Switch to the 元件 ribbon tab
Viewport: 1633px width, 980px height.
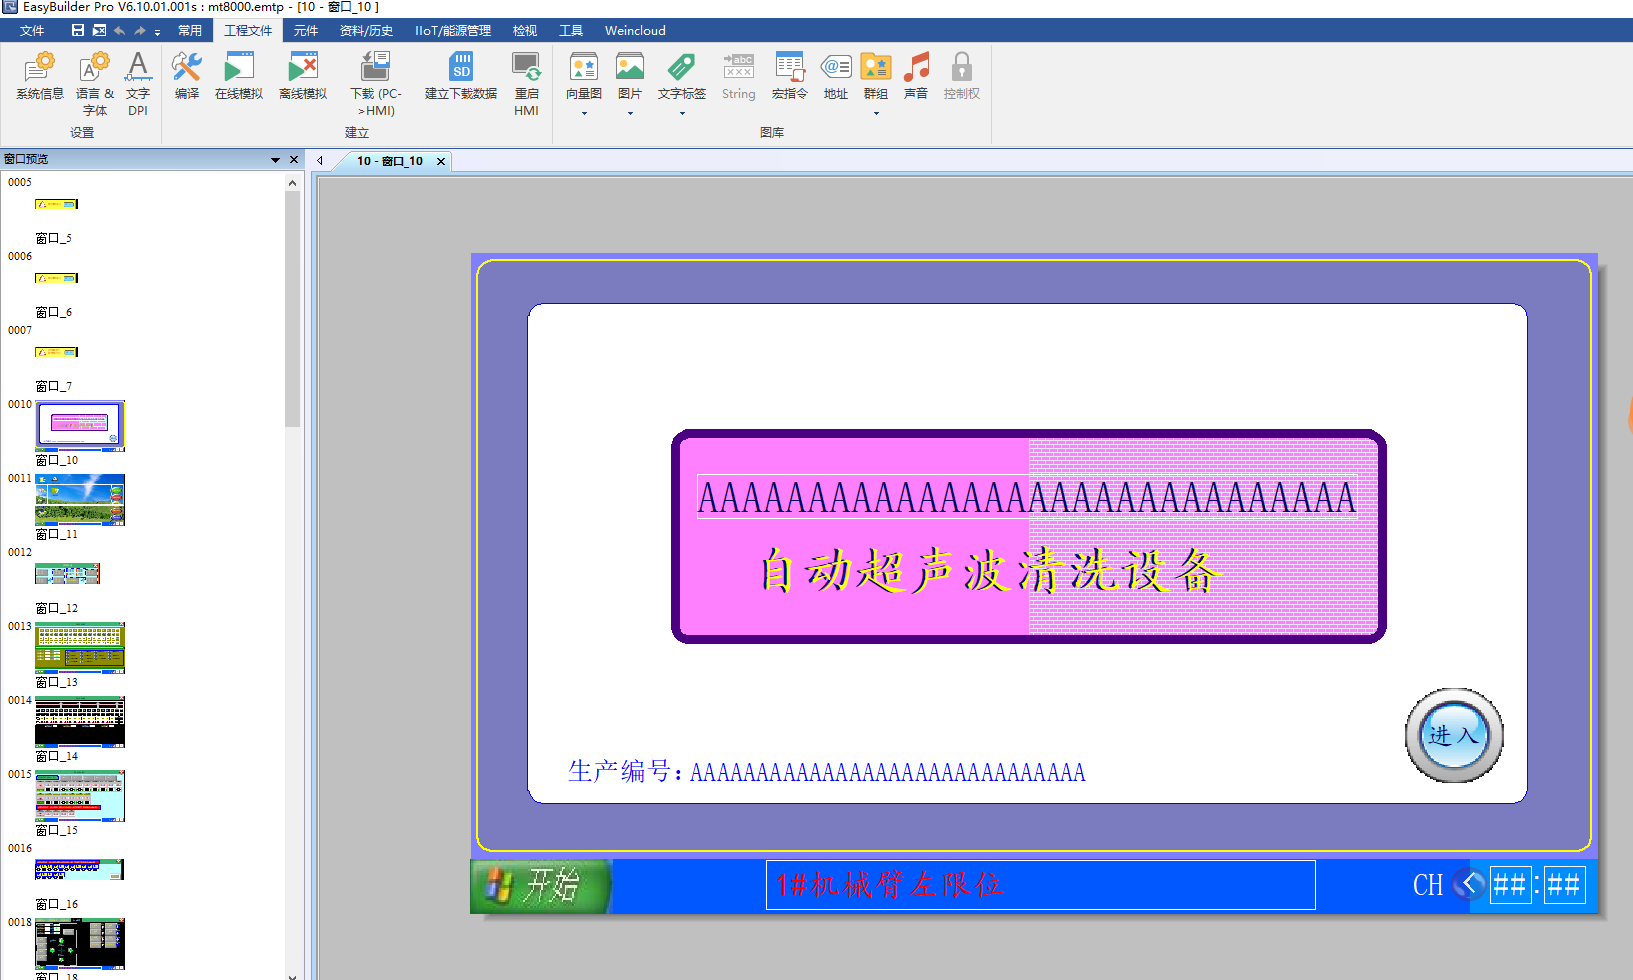click(305, 31)
